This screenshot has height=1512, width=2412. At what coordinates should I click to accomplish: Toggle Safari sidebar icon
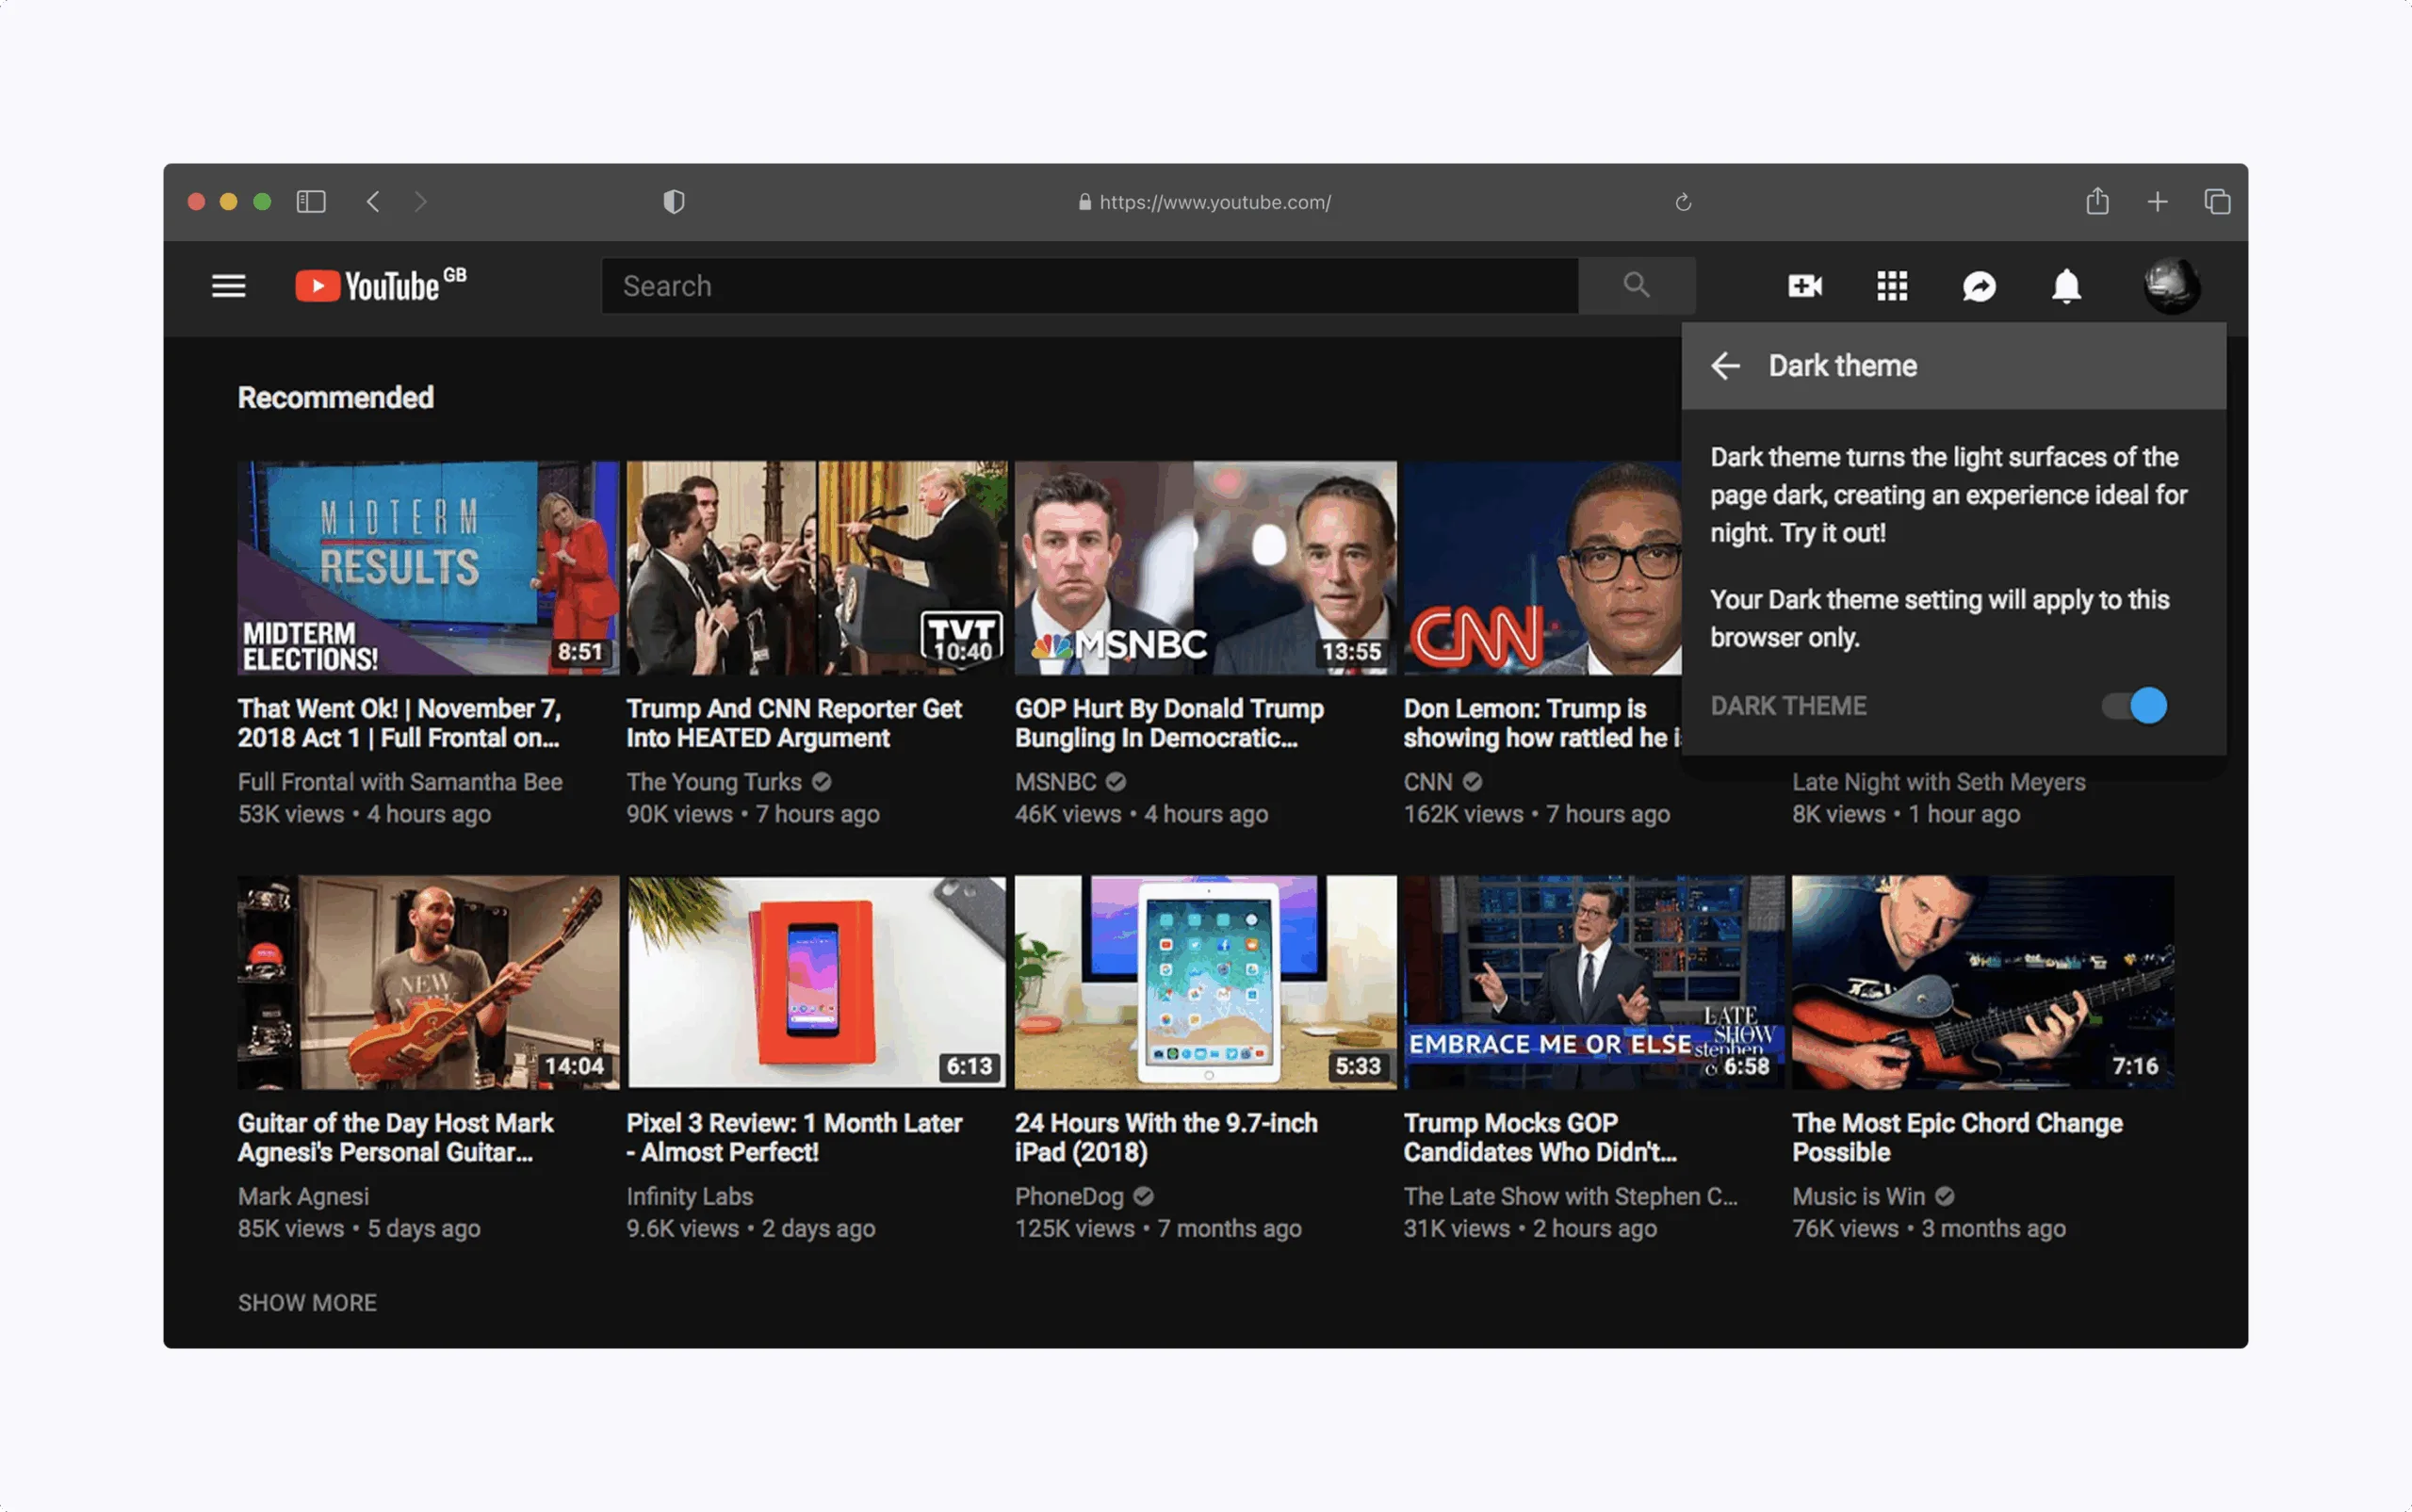311,202
